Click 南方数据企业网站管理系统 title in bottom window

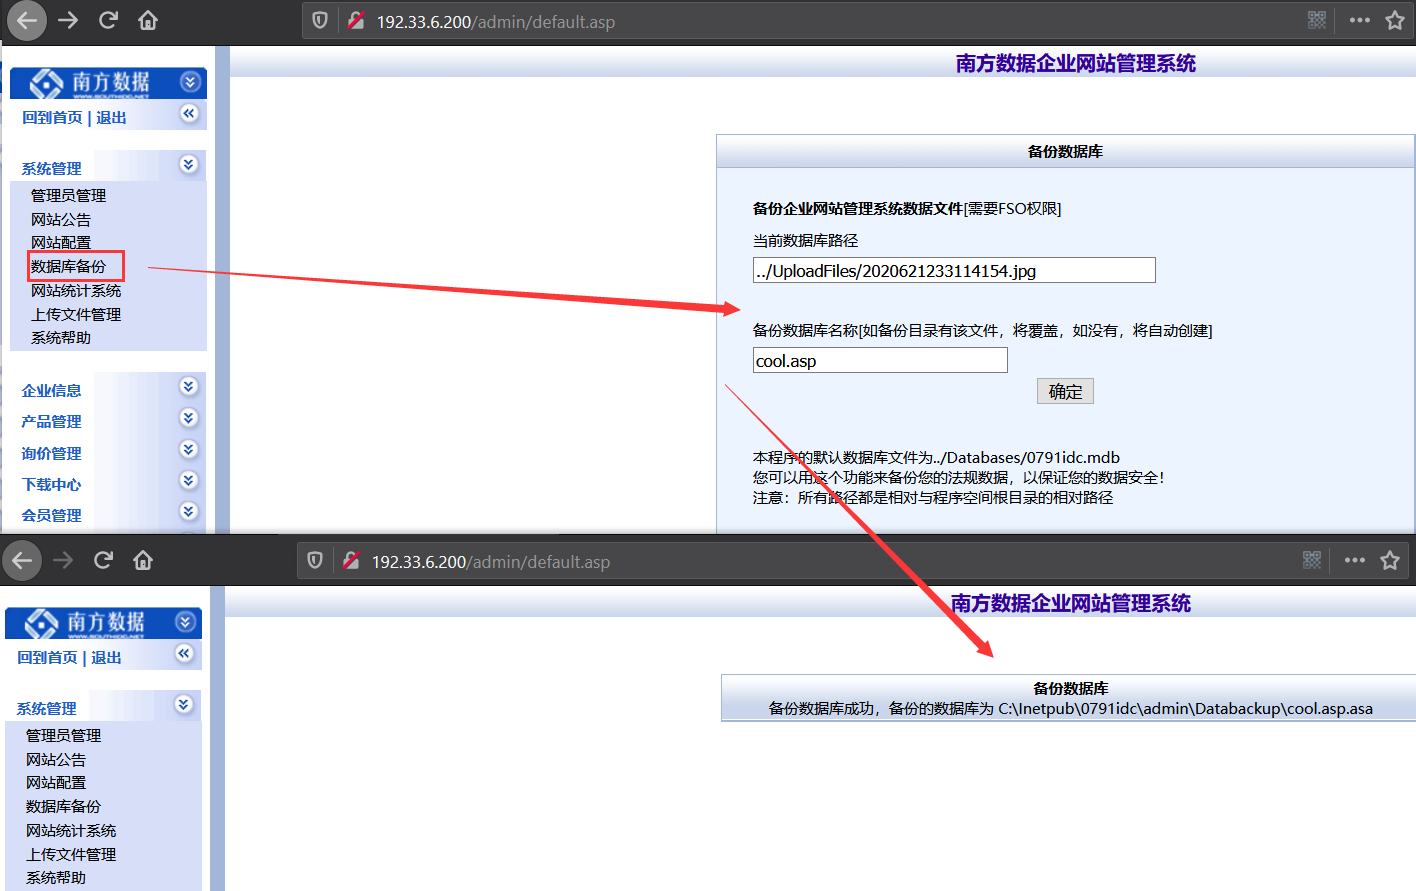pos(1071,604)
